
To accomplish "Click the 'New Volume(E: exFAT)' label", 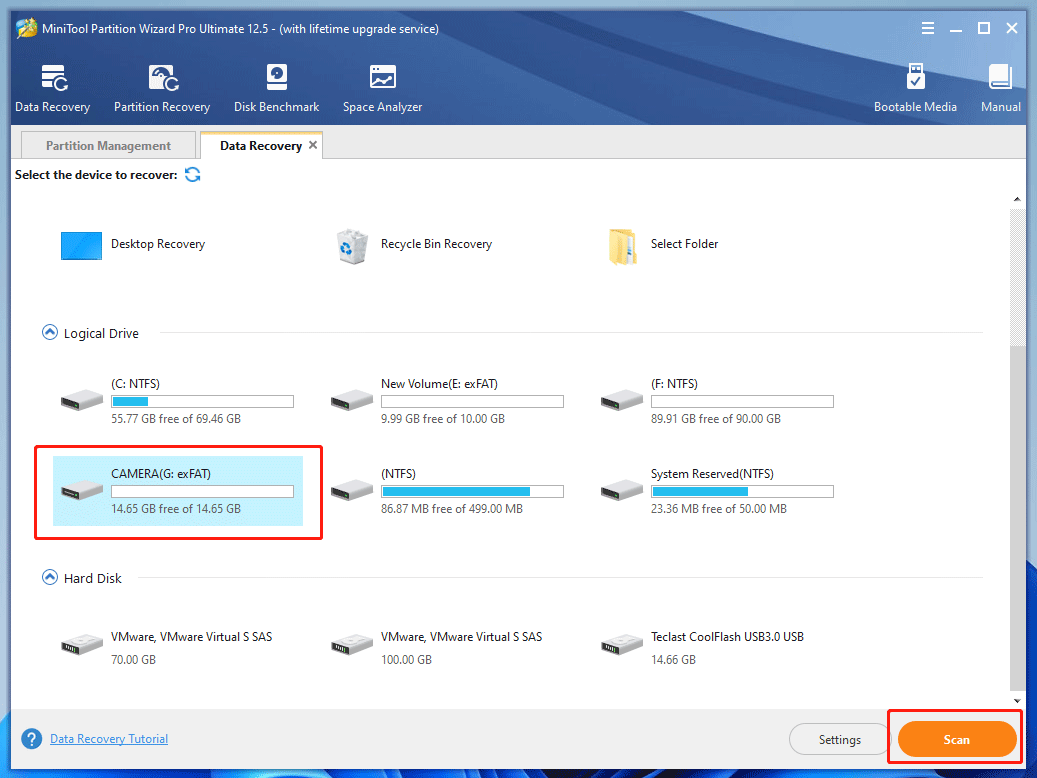I will click(x=439, y=384).
